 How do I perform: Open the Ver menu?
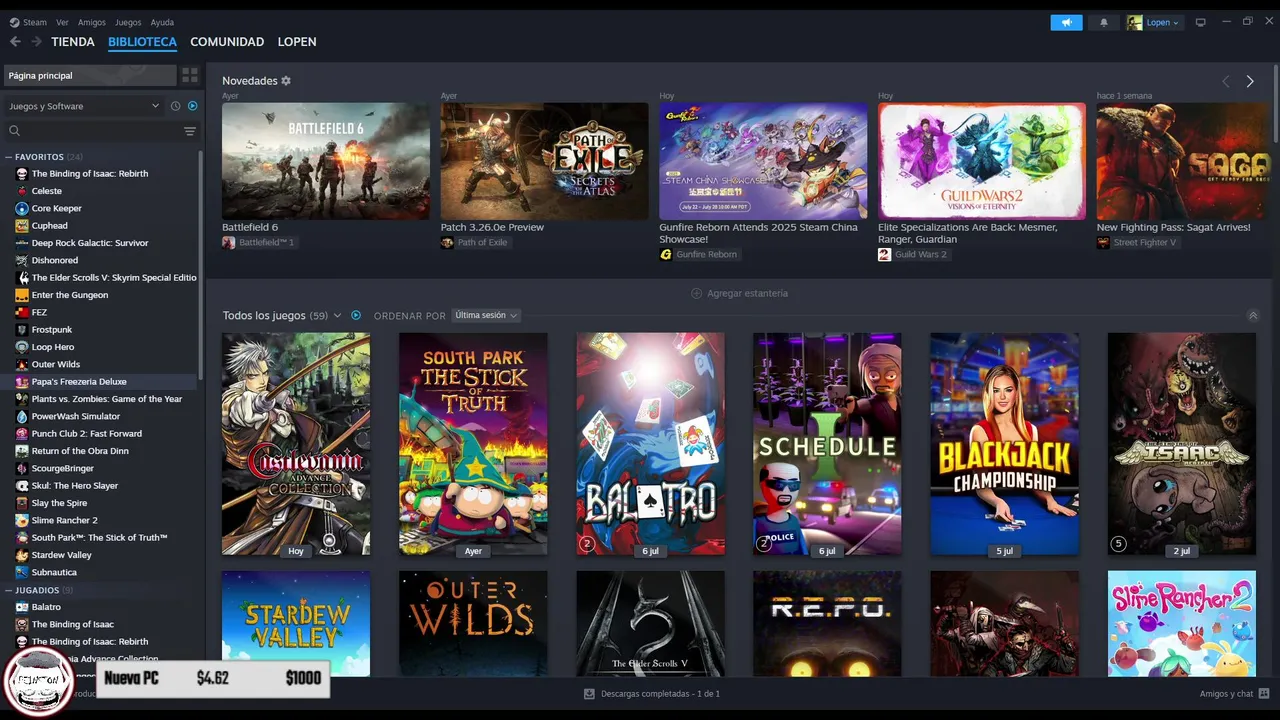click(x=63, y=22)
